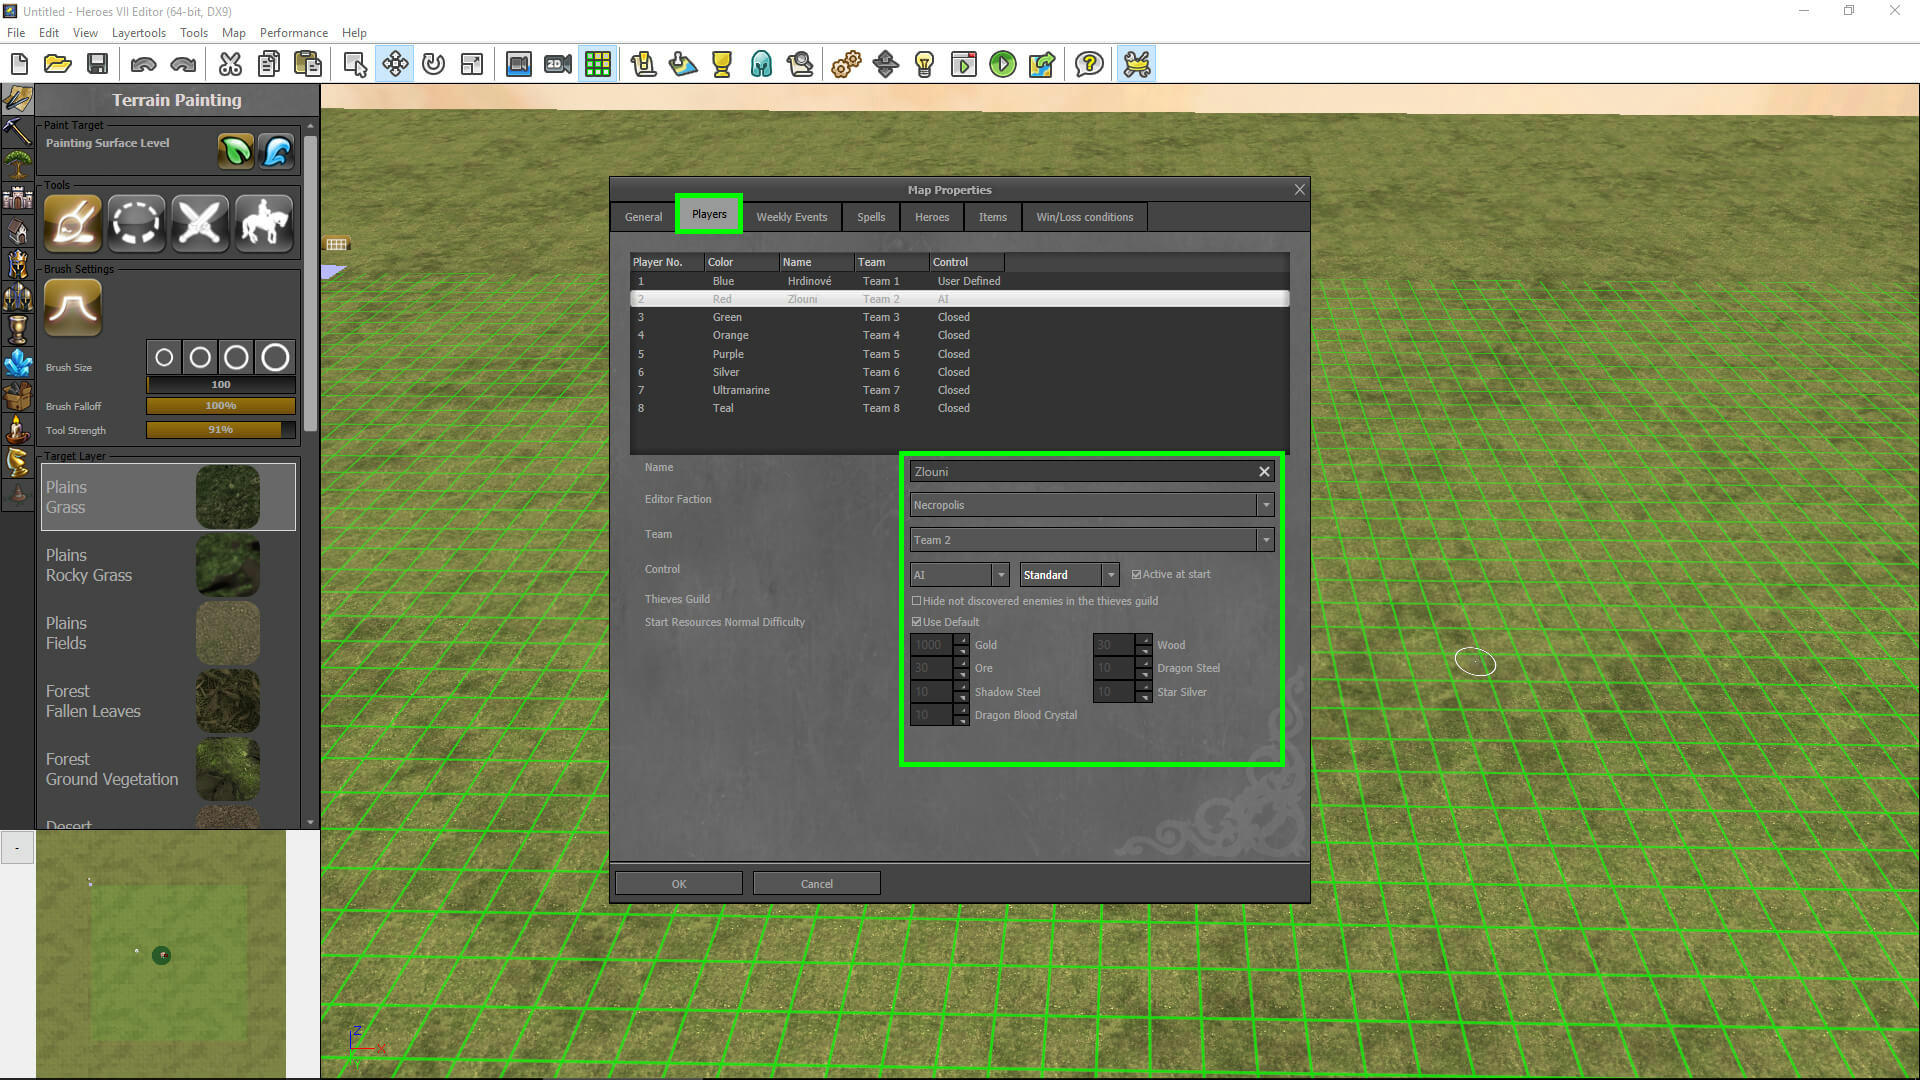
Task: Select player 1 Blue Hrdinové row
Action: click(959, 281)
